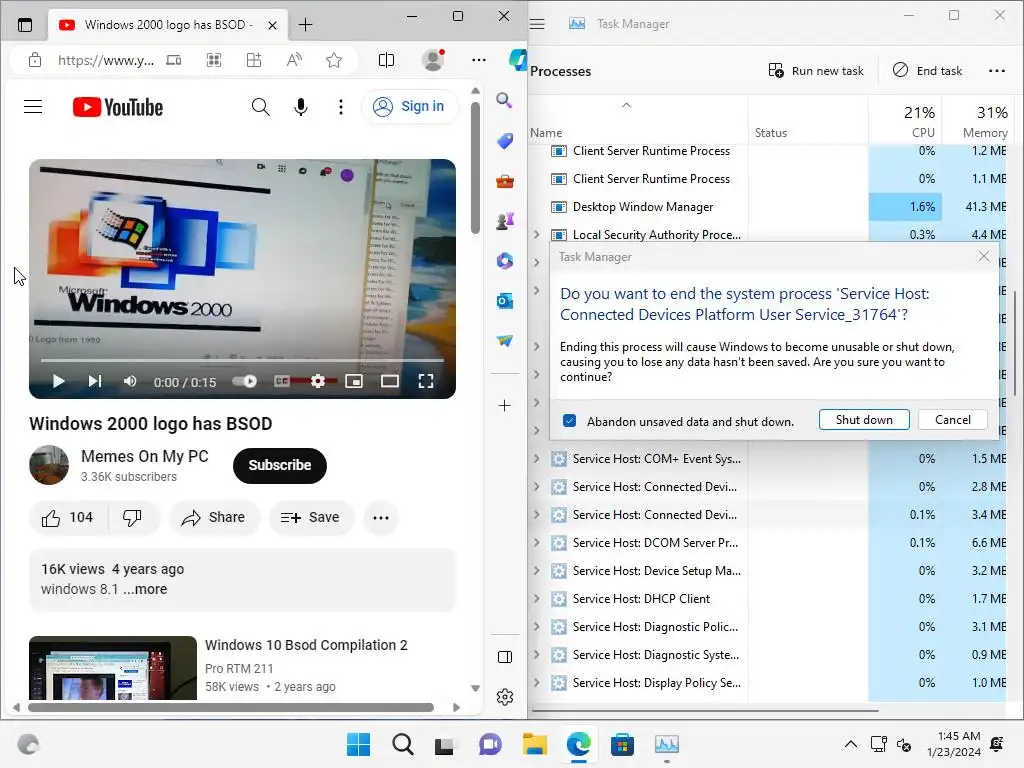Open YouTube settings three-dot menu

340,106
